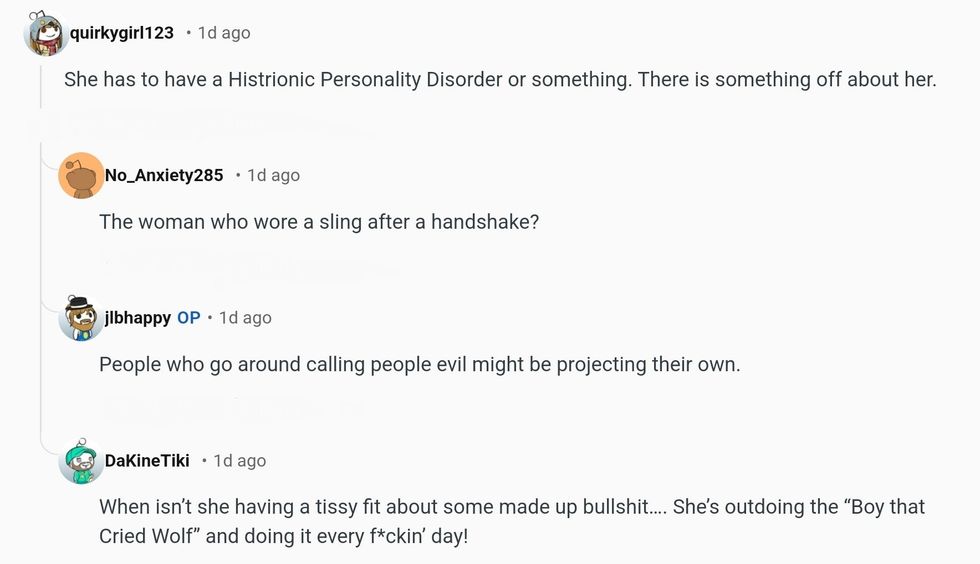Open DaKineTiki's username link

pyautogui.click(x=146, y=461)
